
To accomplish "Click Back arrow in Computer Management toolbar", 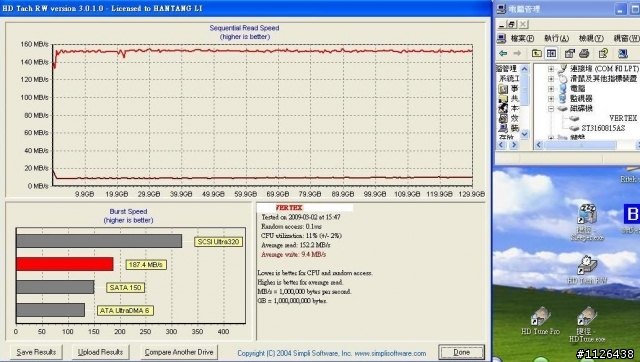I will click(x=503, y=53).
